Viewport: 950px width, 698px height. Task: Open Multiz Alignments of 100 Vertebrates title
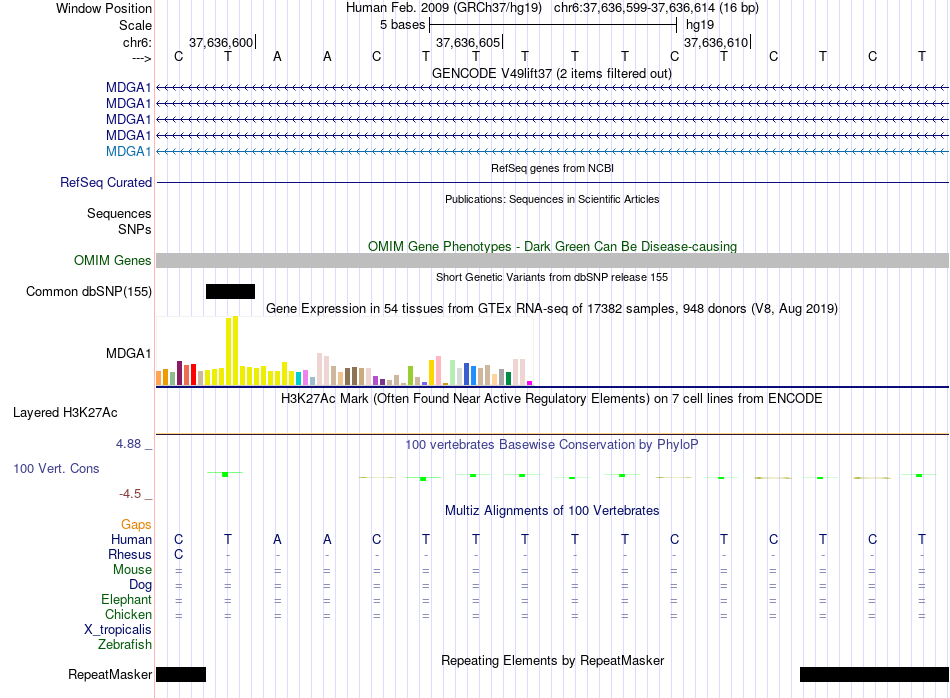point(552,511)
